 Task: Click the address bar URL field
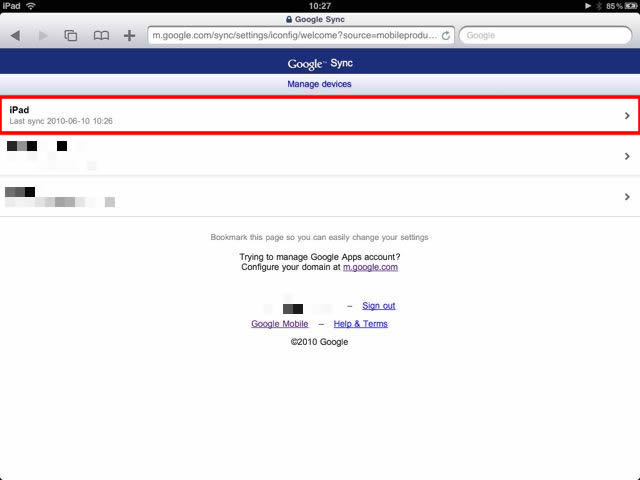pyautogui.click(x=301, y=36)
